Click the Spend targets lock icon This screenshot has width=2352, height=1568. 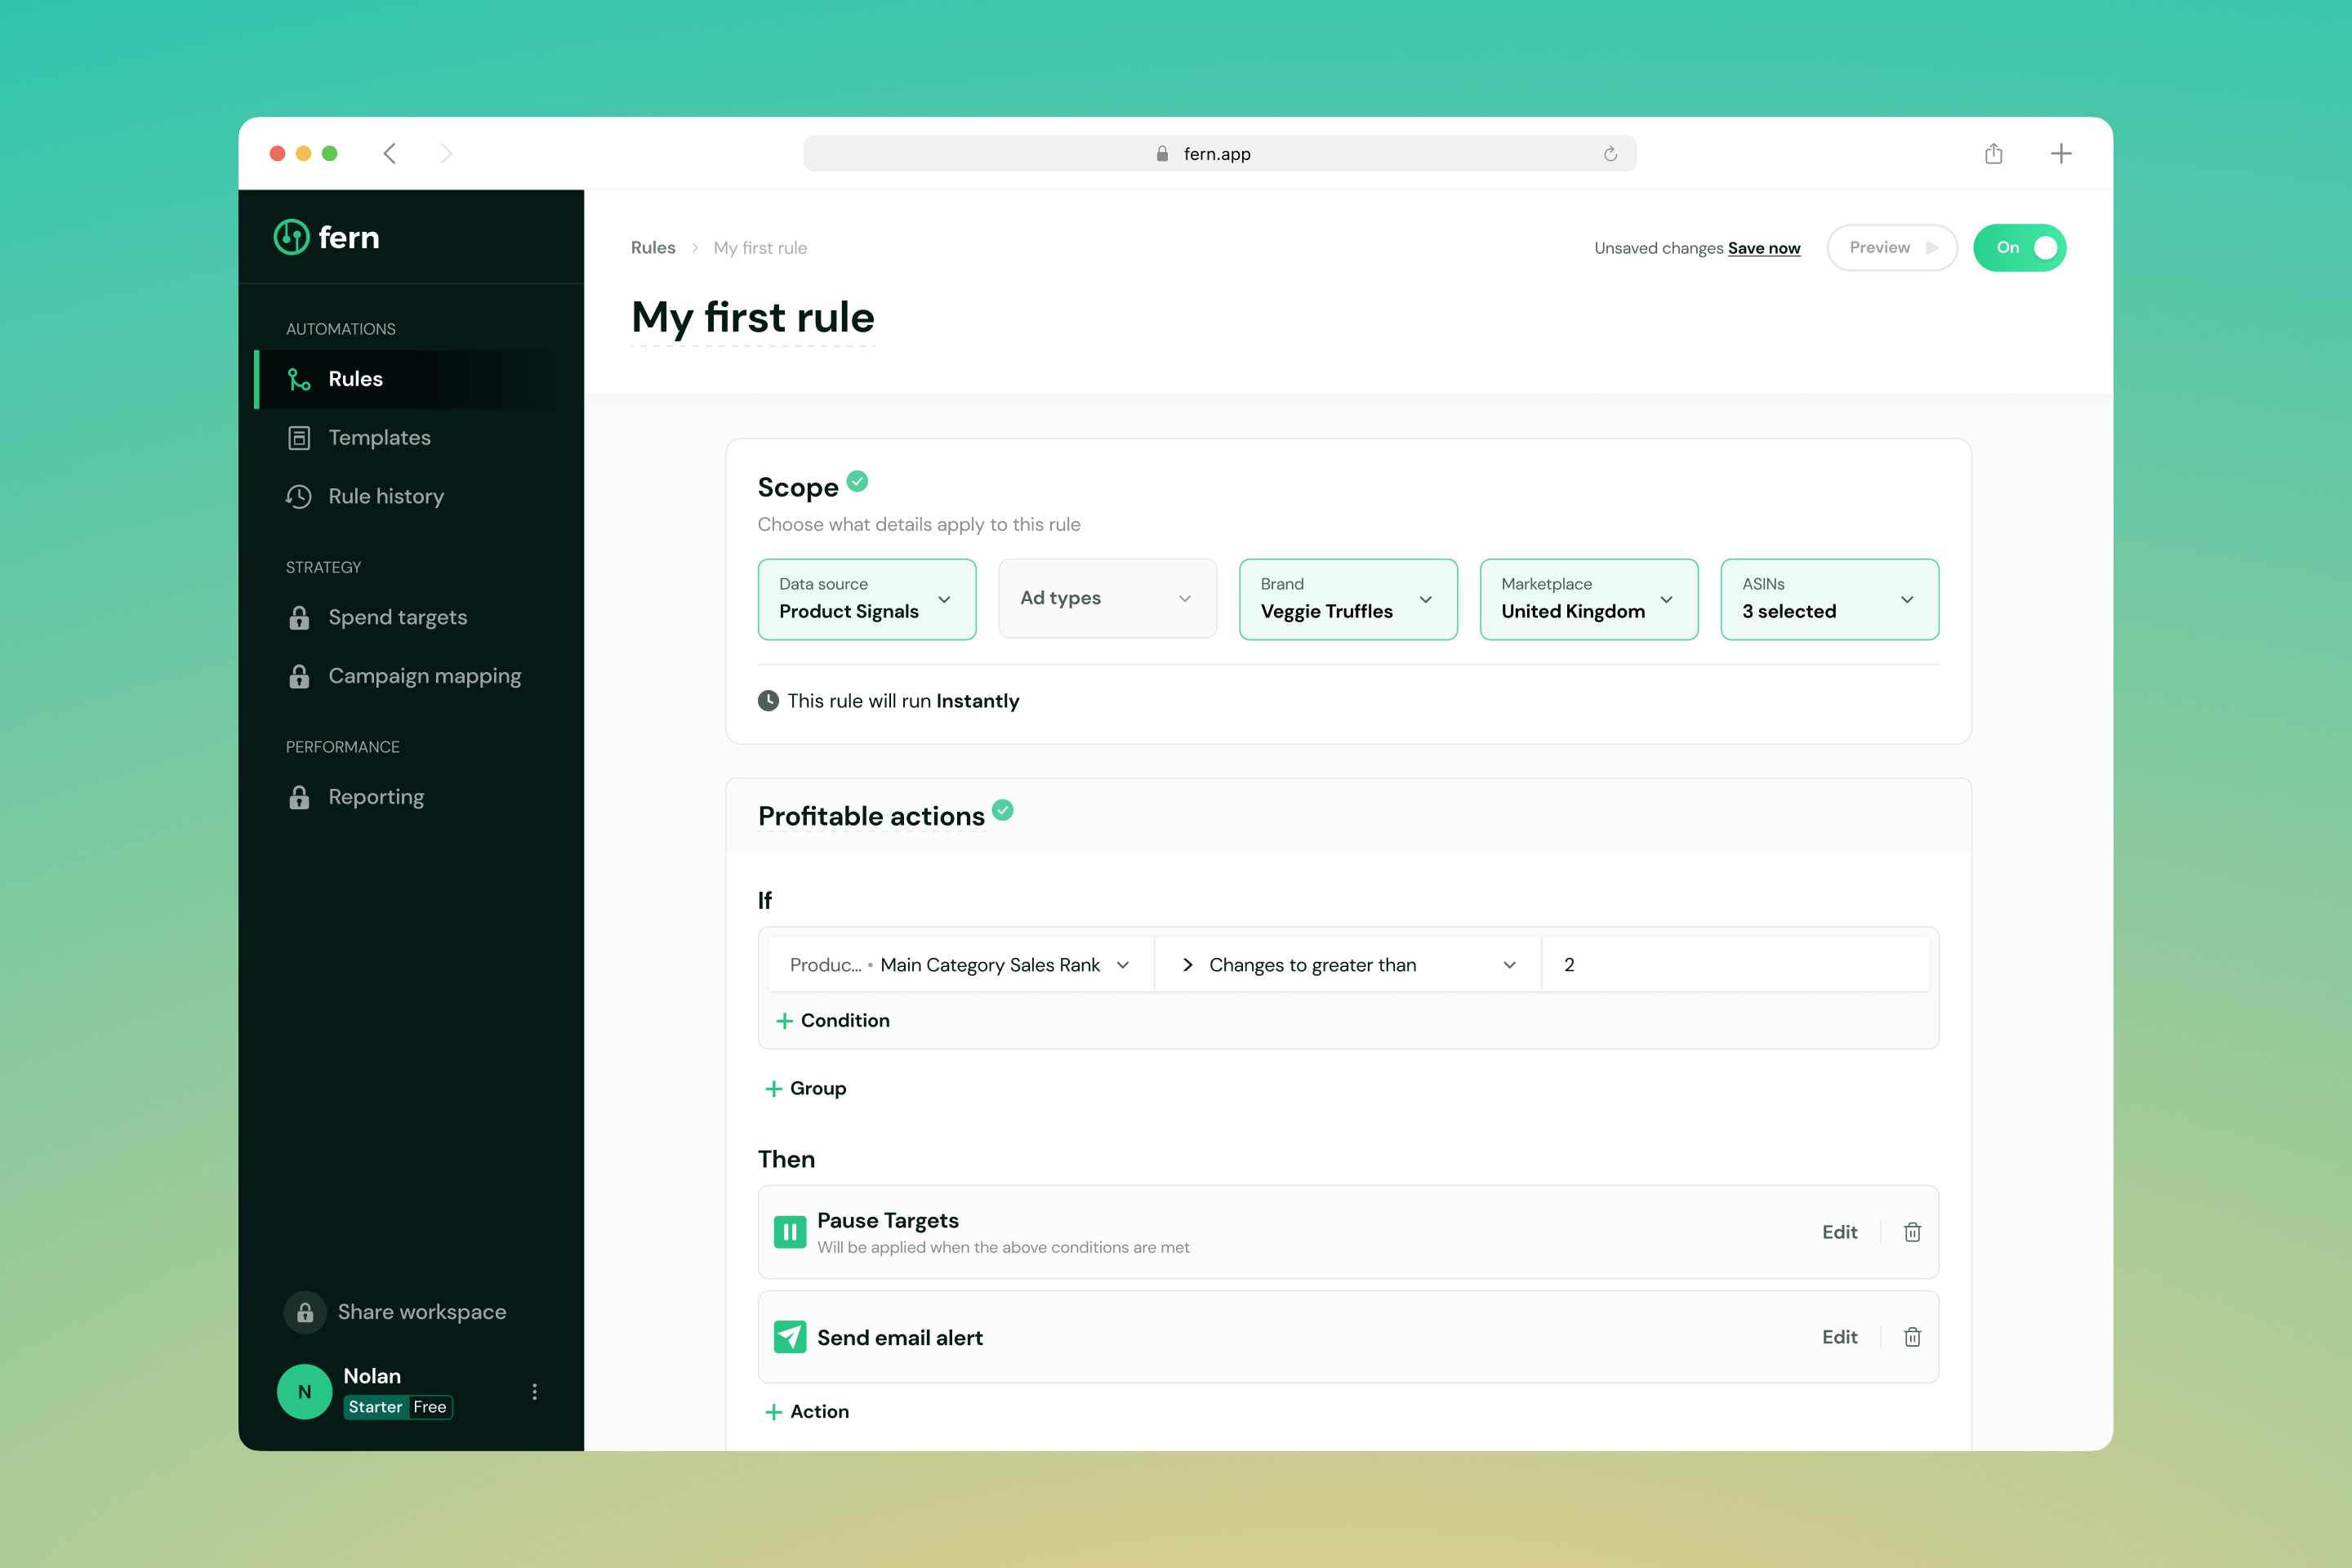click(299, 618)
